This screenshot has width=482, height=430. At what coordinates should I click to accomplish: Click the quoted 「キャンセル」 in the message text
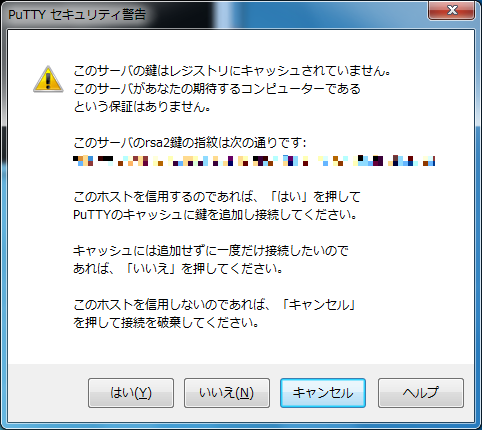319,305
